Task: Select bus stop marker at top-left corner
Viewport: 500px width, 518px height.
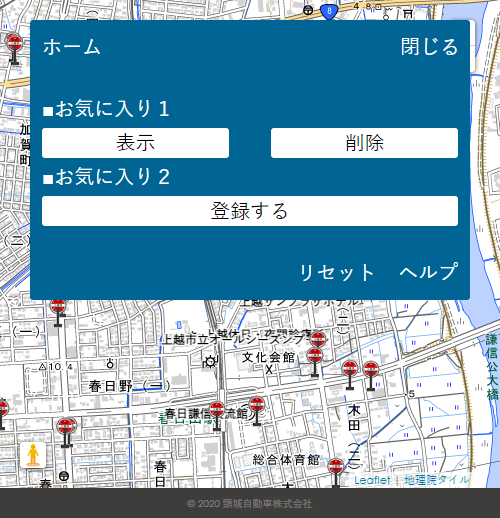Action: tap(14, 49)
